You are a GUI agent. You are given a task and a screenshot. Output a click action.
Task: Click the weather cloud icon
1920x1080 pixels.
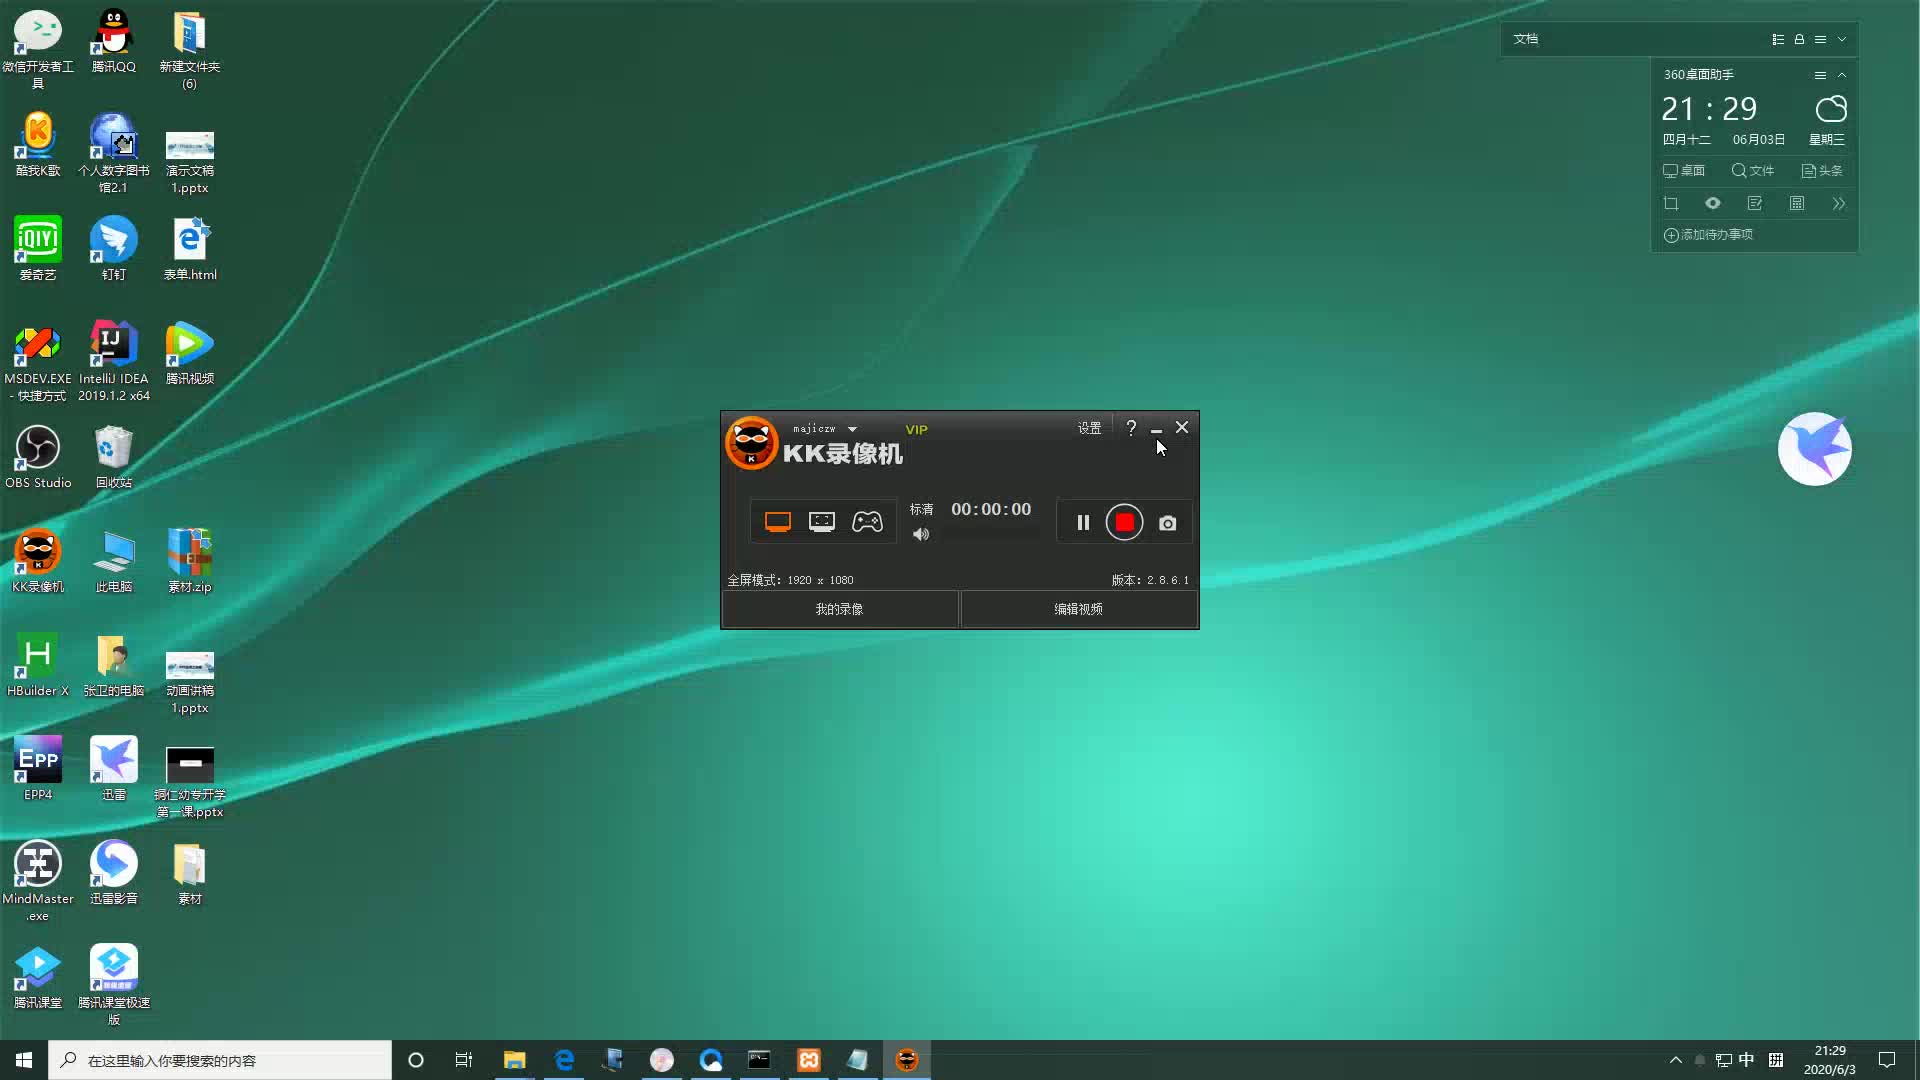pyautogui.click(x=1831, y=108)
